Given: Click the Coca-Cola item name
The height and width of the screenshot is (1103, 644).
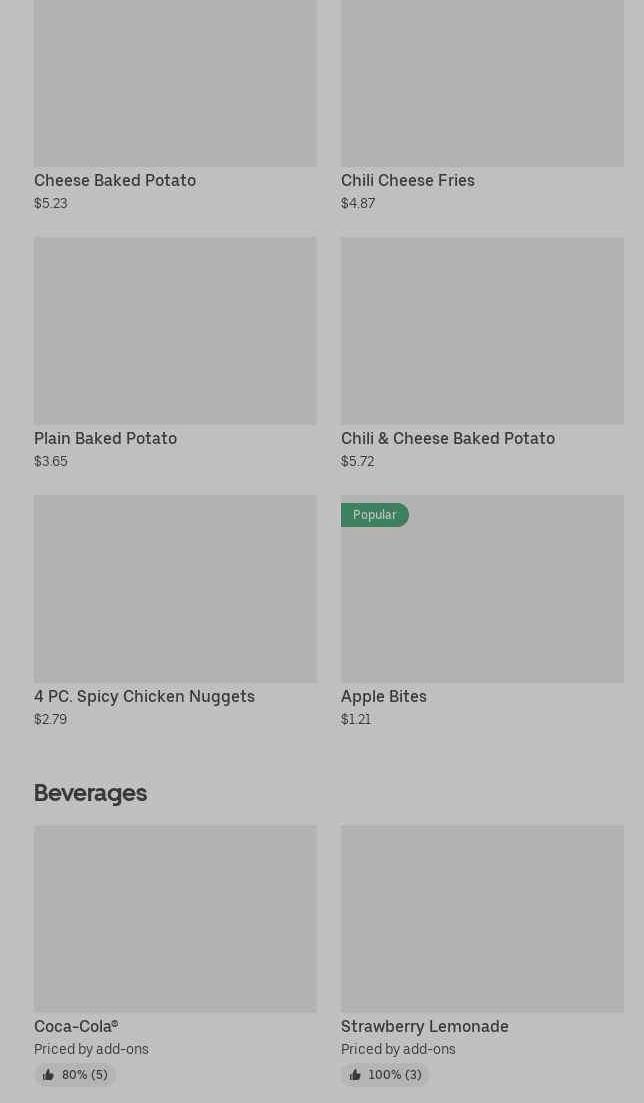Looking at the screenshot, I should 76,1026.
